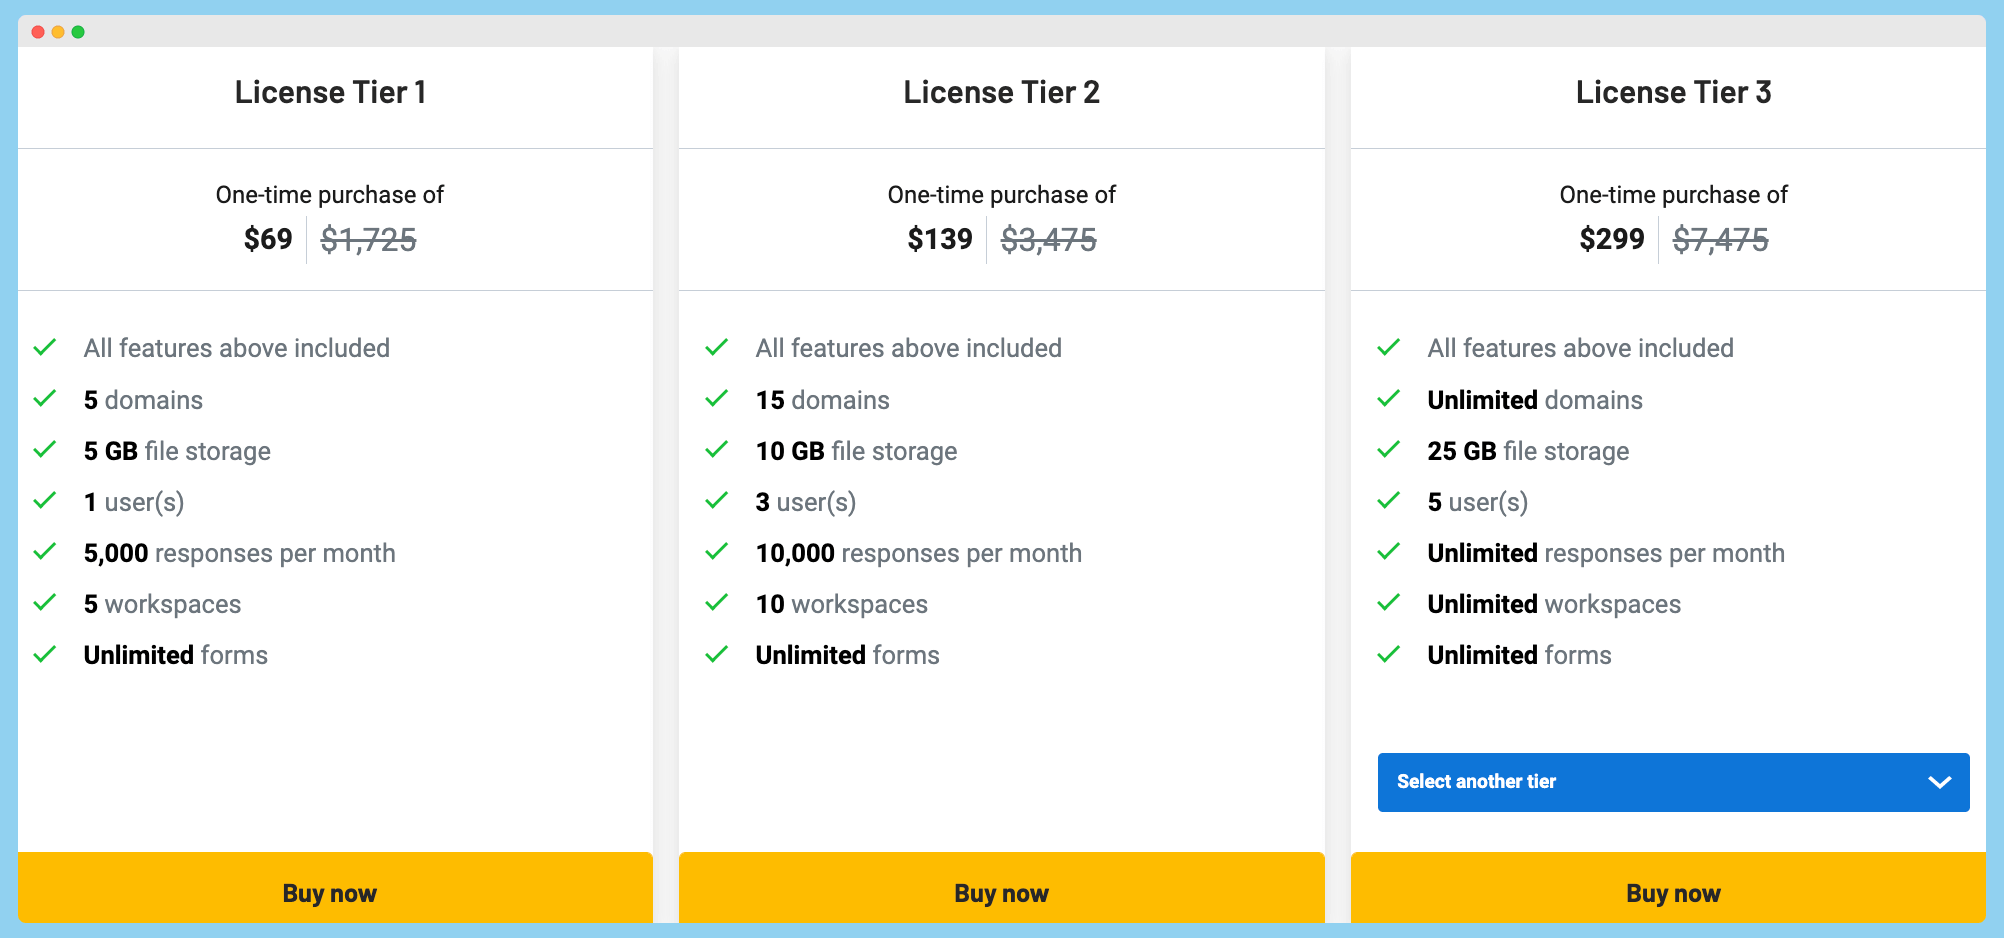Click the checkmark beside 5 GB file storage
This screenshot has height=938, width=2004.
pos(45,450)
